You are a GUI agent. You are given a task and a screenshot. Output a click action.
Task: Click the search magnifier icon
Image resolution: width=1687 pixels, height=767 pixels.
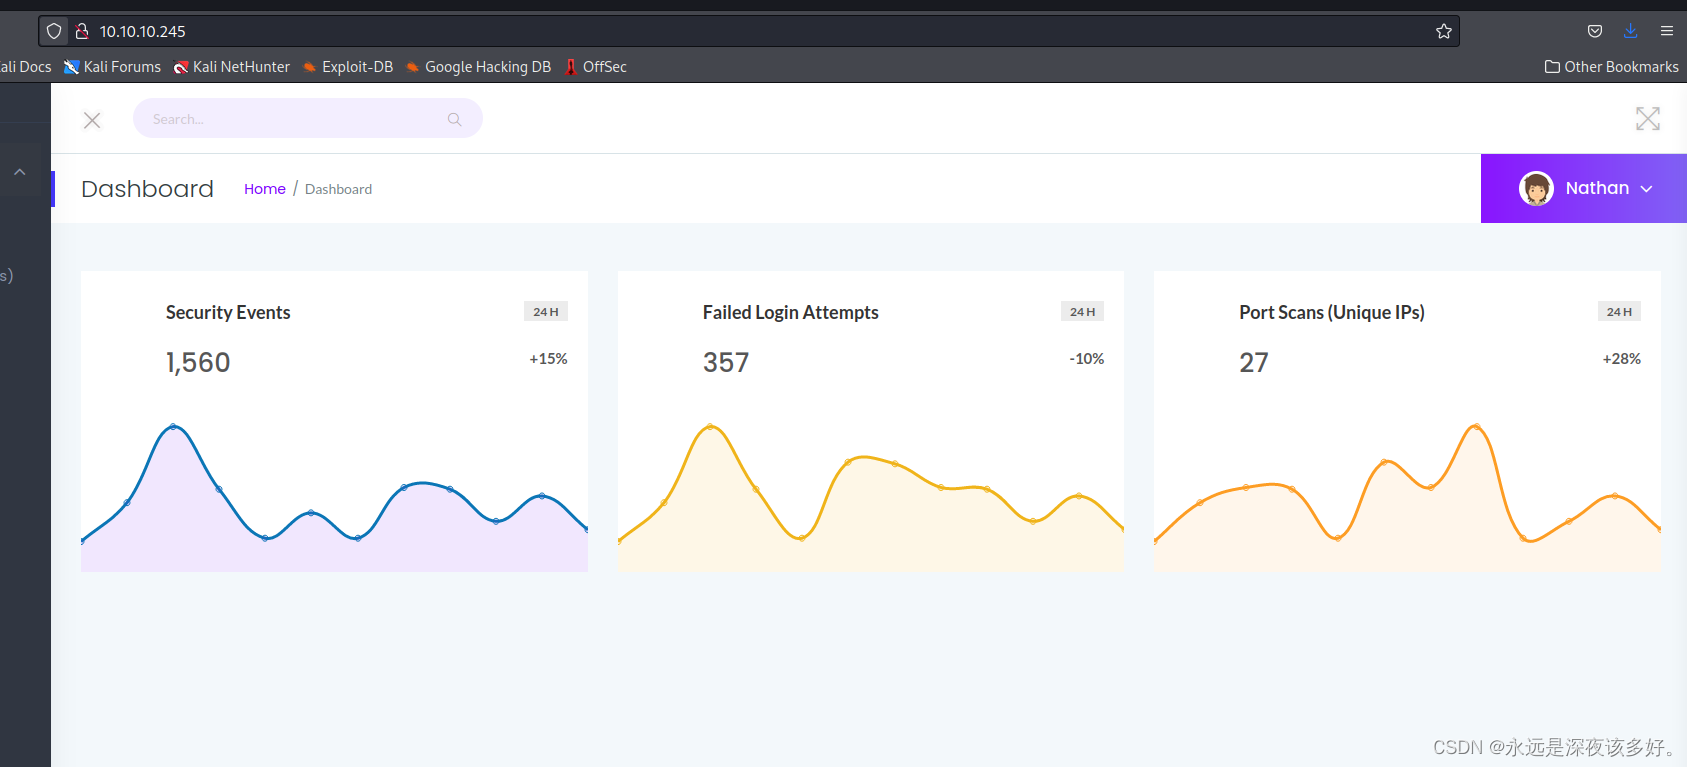click(x=455, y=119)
